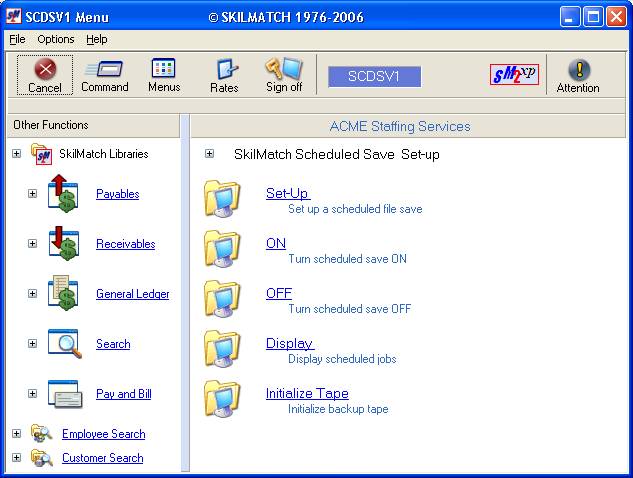Screen dimensions: 633x478
Task: Open the Initialize Tape link
Action: pyautogui.click(x=307, y=393)
